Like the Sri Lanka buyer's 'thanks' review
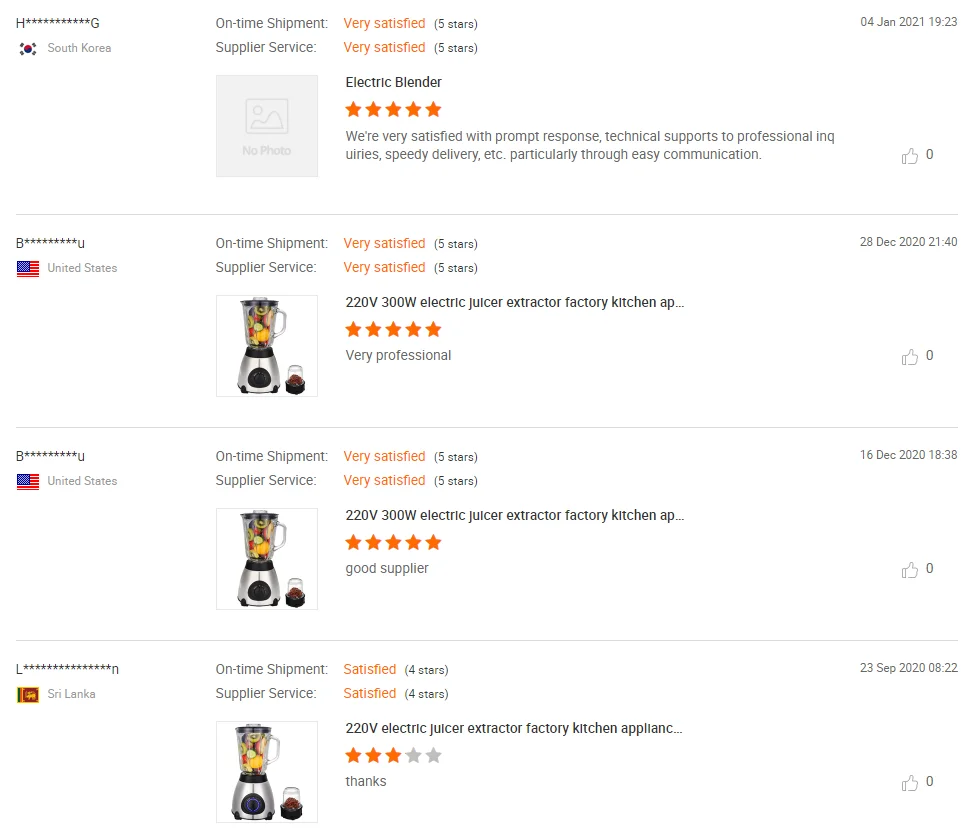 910,783
